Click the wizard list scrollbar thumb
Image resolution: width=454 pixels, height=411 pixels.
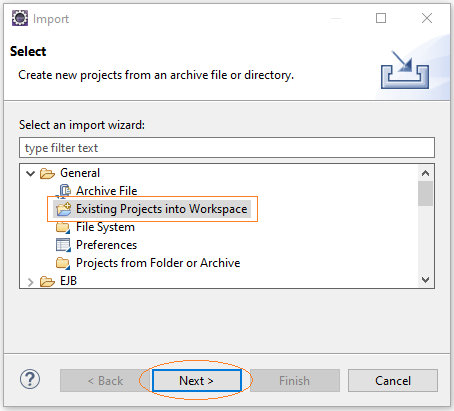click(425, 194)
